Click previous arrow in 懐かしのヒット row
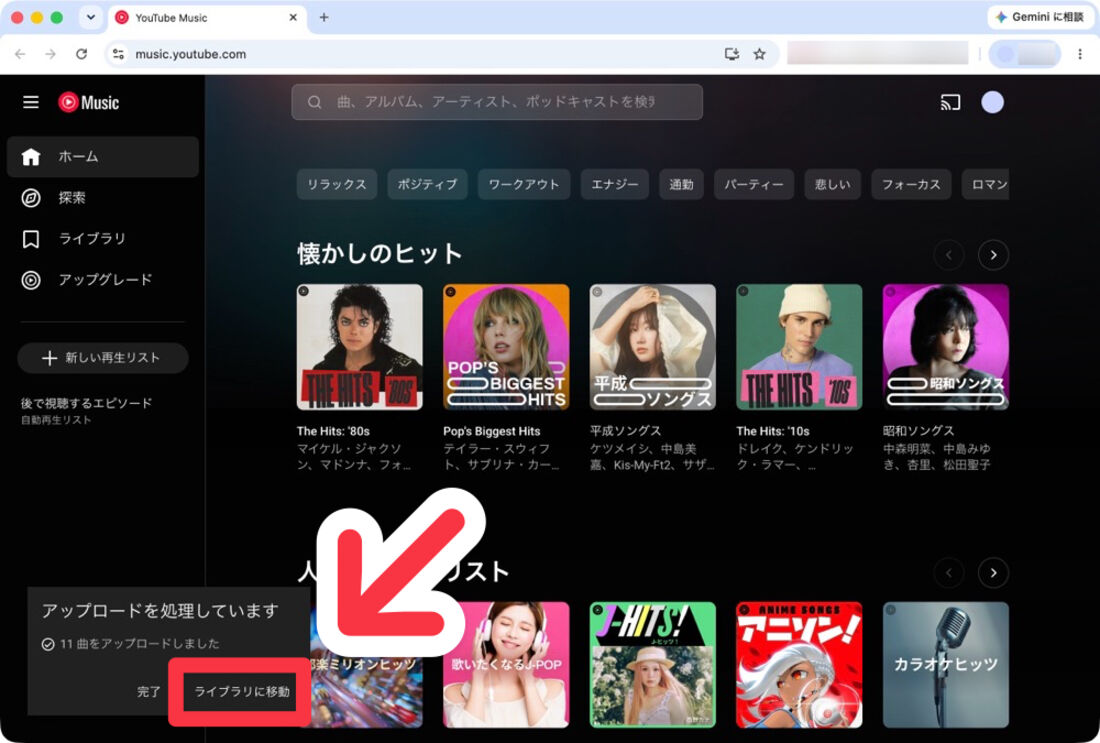1100x743 pixels. (948, 255)
